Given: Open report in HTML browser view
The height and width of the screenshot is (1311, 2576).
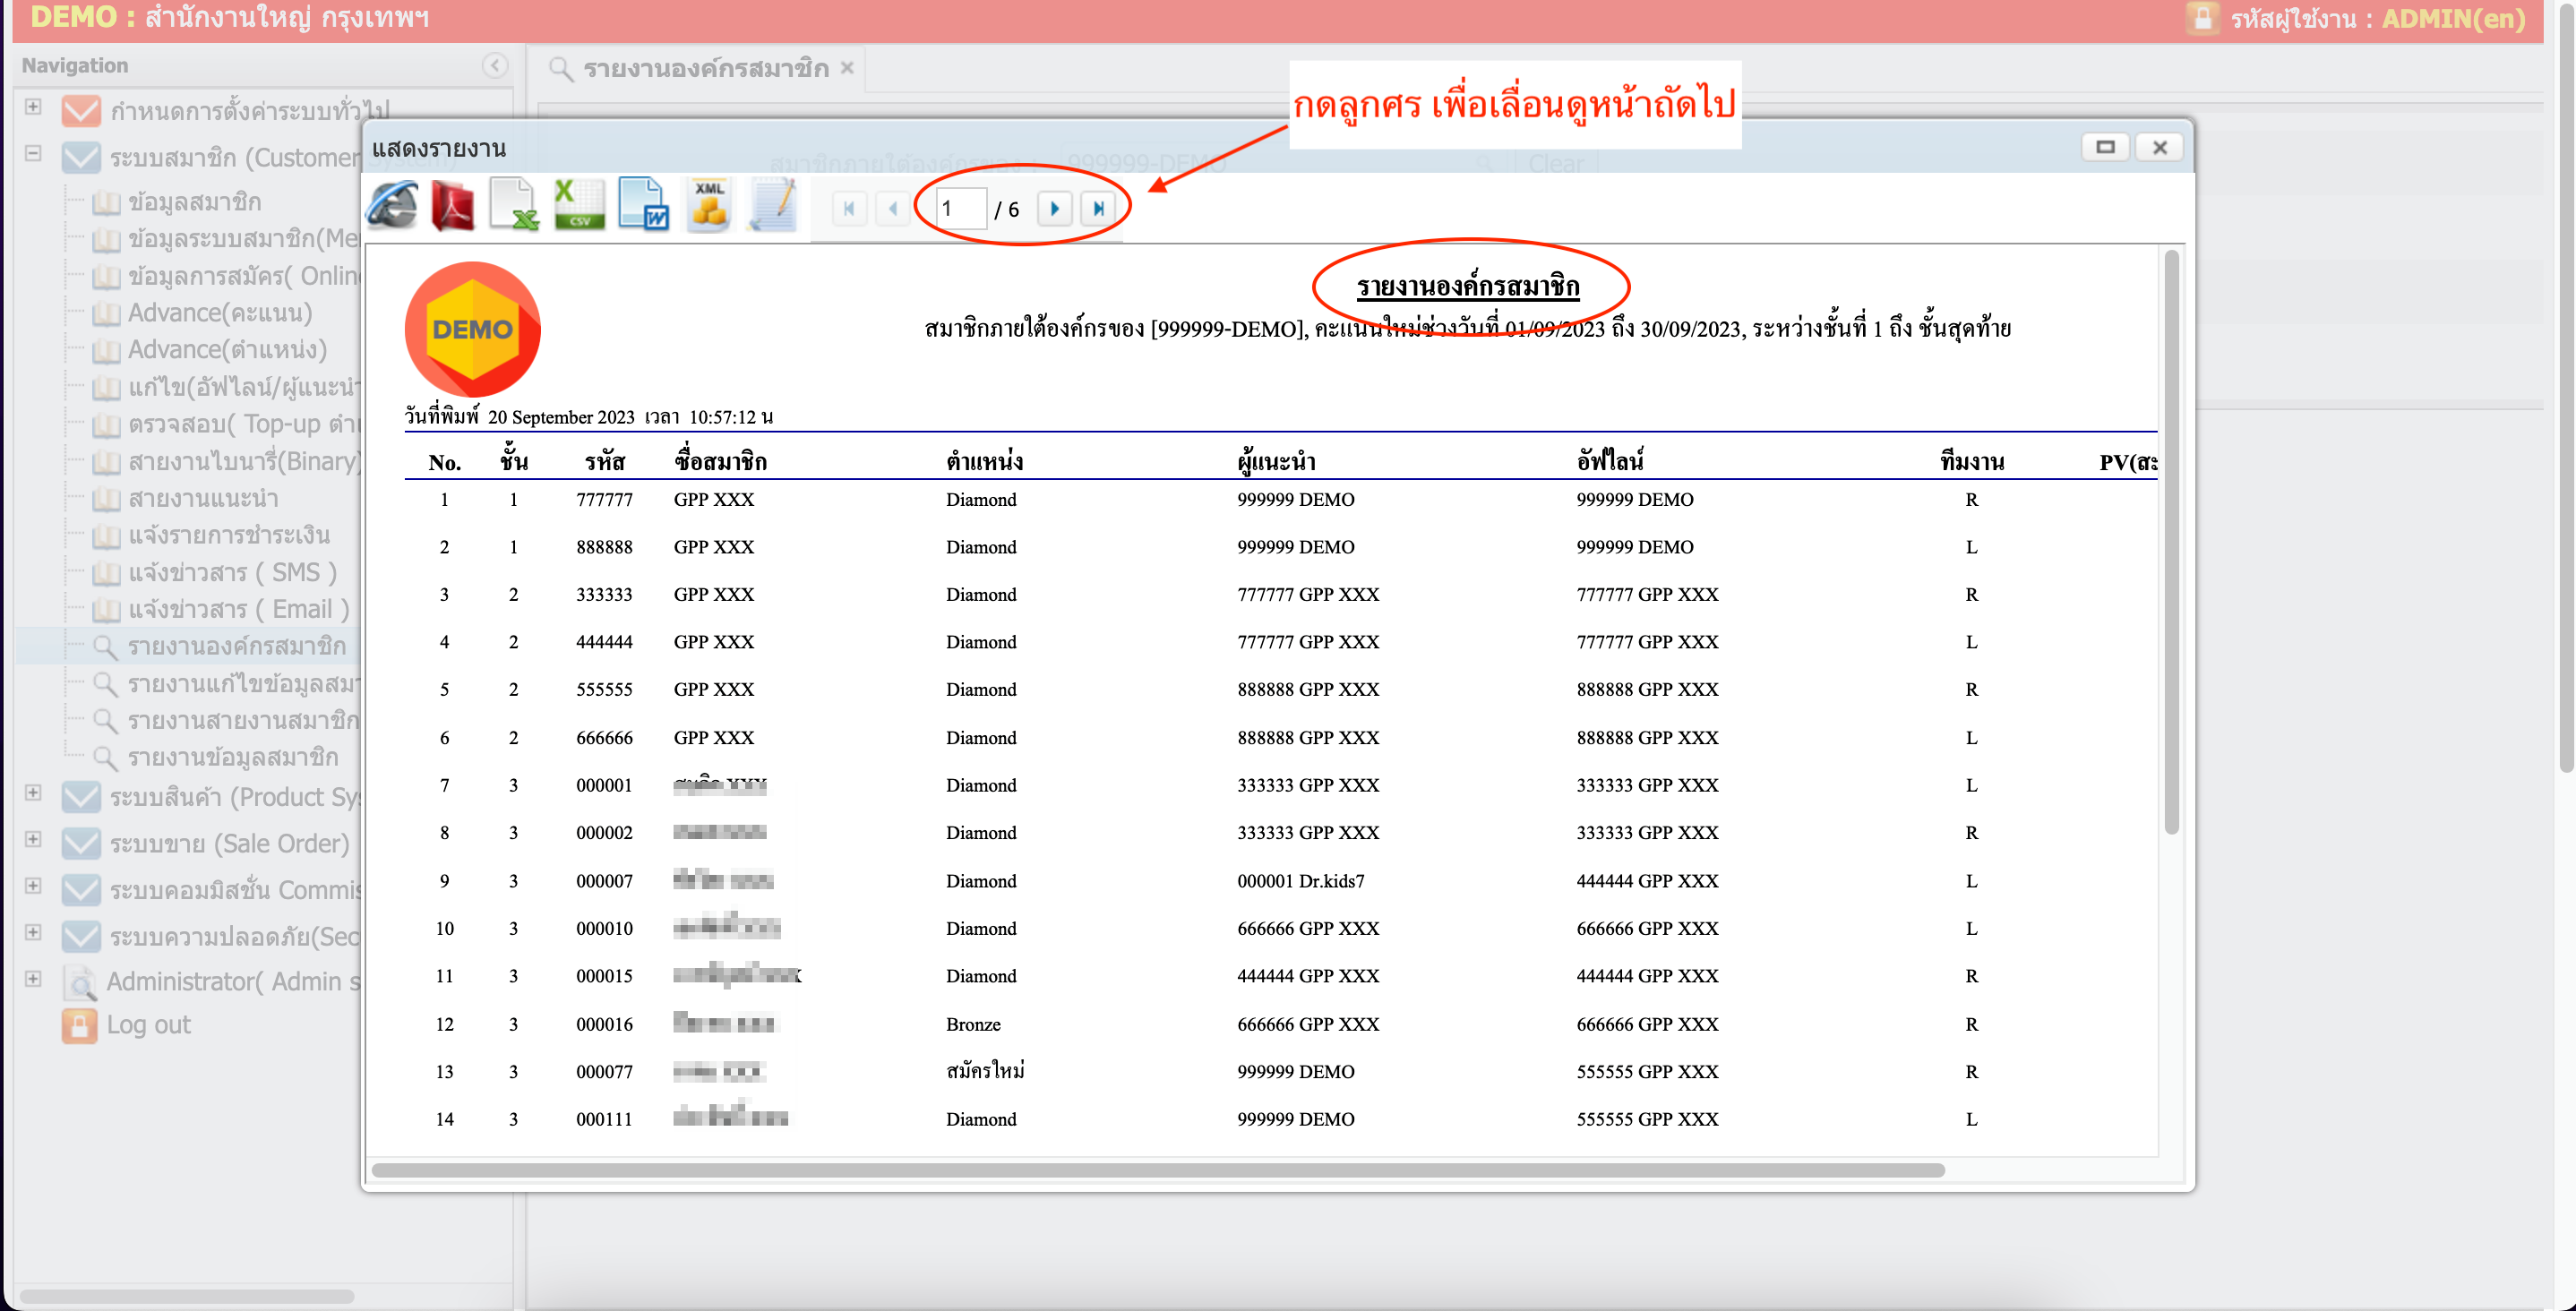Looking at the screenshot, I should pos(392,205).
